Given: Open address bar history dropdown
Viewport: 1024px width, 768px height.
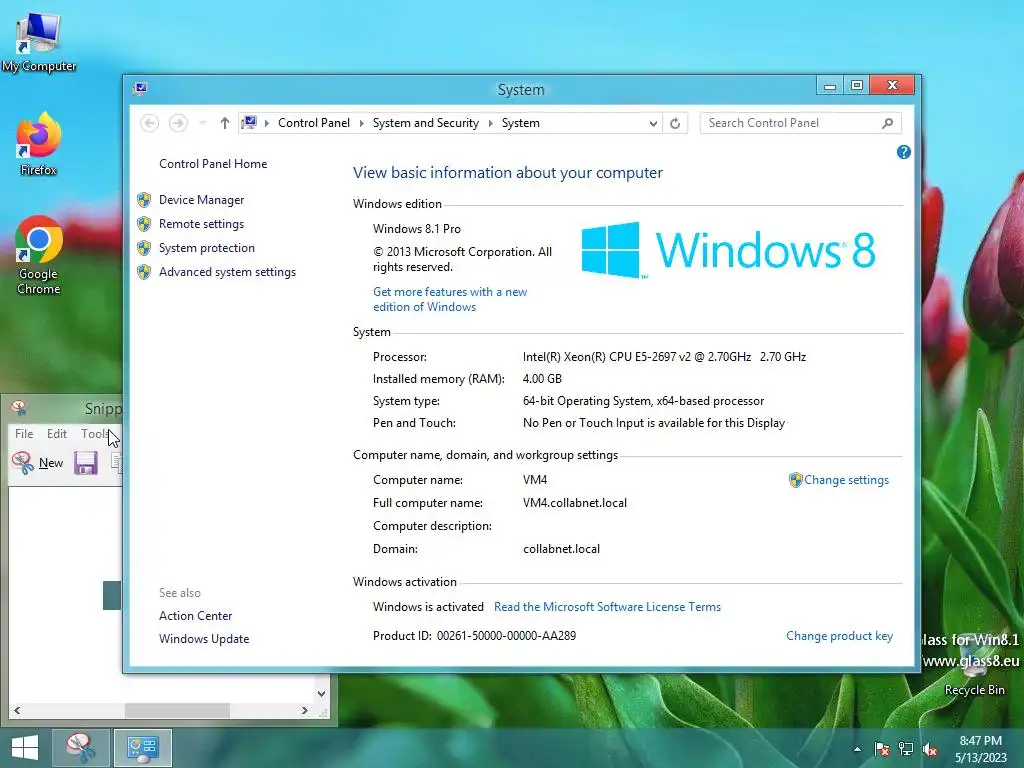Looking at the screenshot, I should (x=652, y=123).
